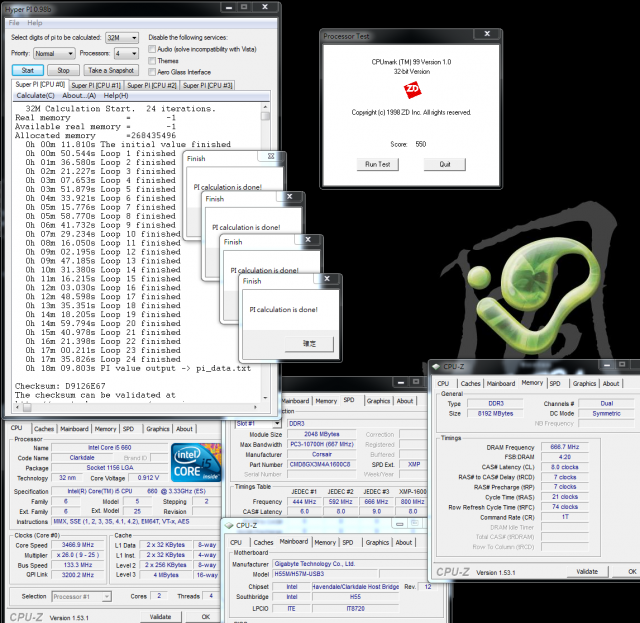Open Caches tab in CPU-Z Memory window
Image resolution: width=640 pixels, height=623 pixels.
click(470, 383)
